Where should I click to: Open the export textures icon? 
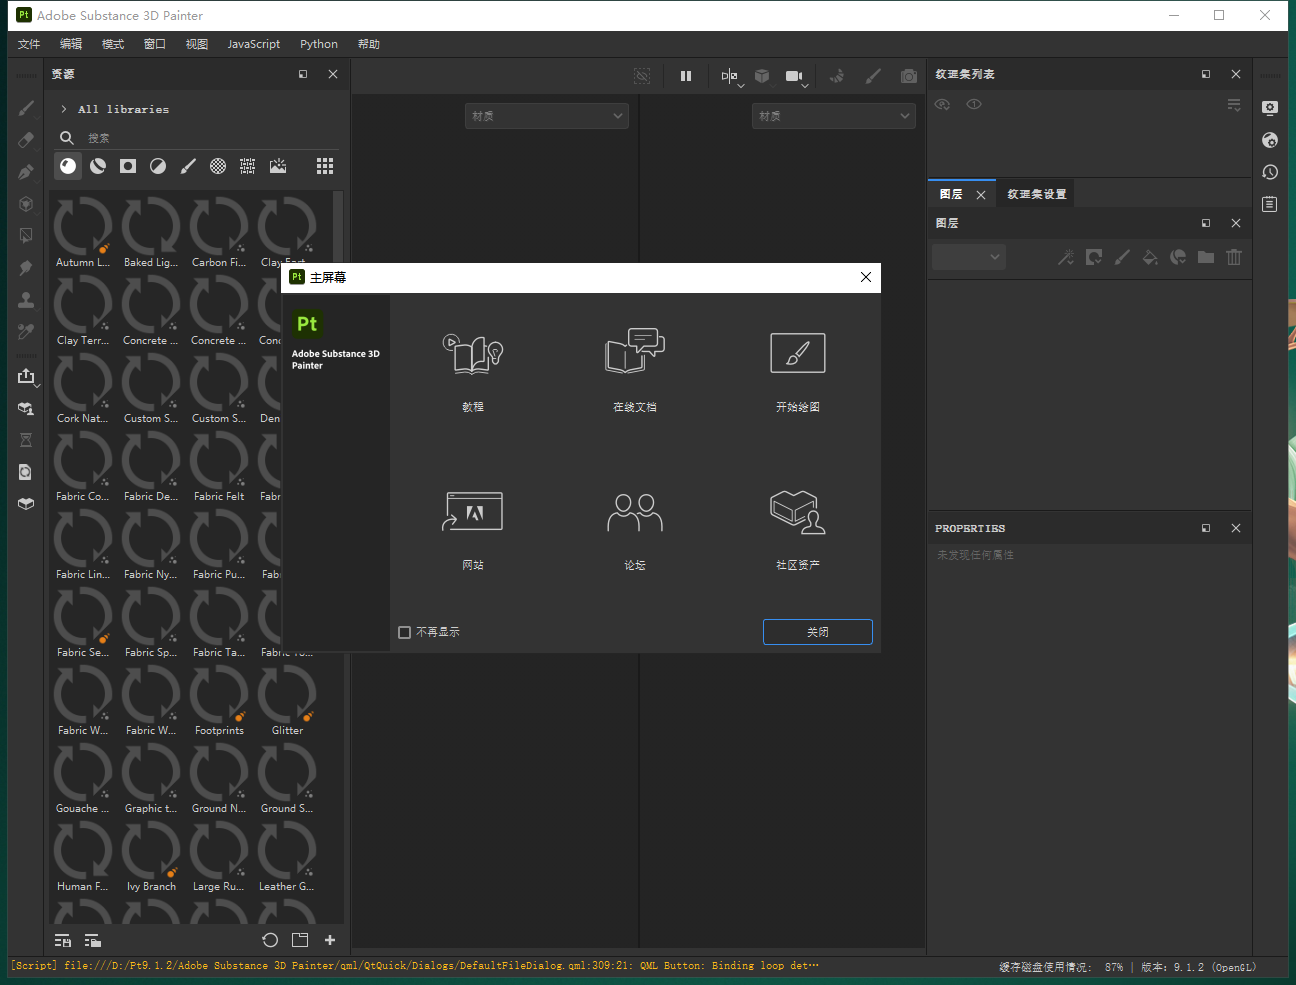pyautogui.click(x=26, y=376)
